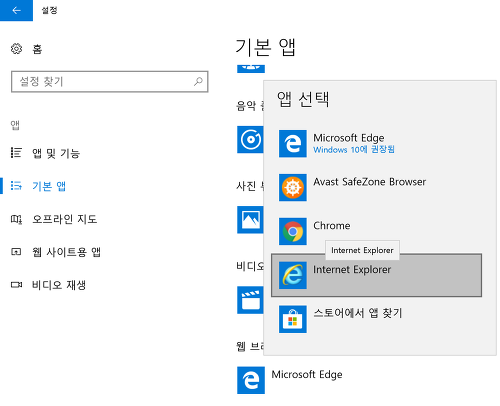The image size is (500, 406).
Task: Click the 웹 사이트용 앱 icon
Action: coord(16,252)
